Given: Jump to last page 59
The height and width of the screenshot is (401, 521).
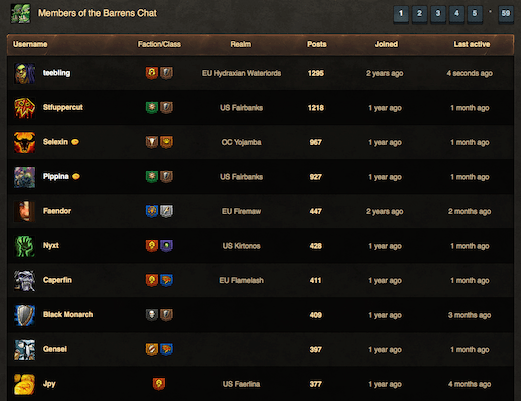Looking at the screenshot, I should pos(506,14).
